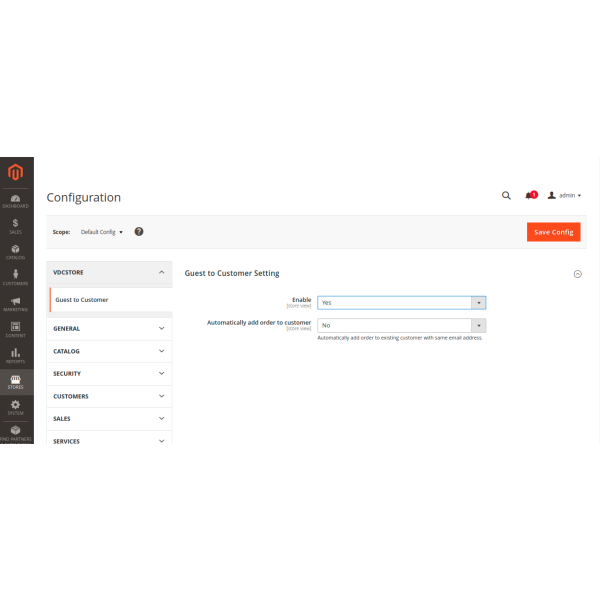Open the Content sidebar menu

pos(16,329)
